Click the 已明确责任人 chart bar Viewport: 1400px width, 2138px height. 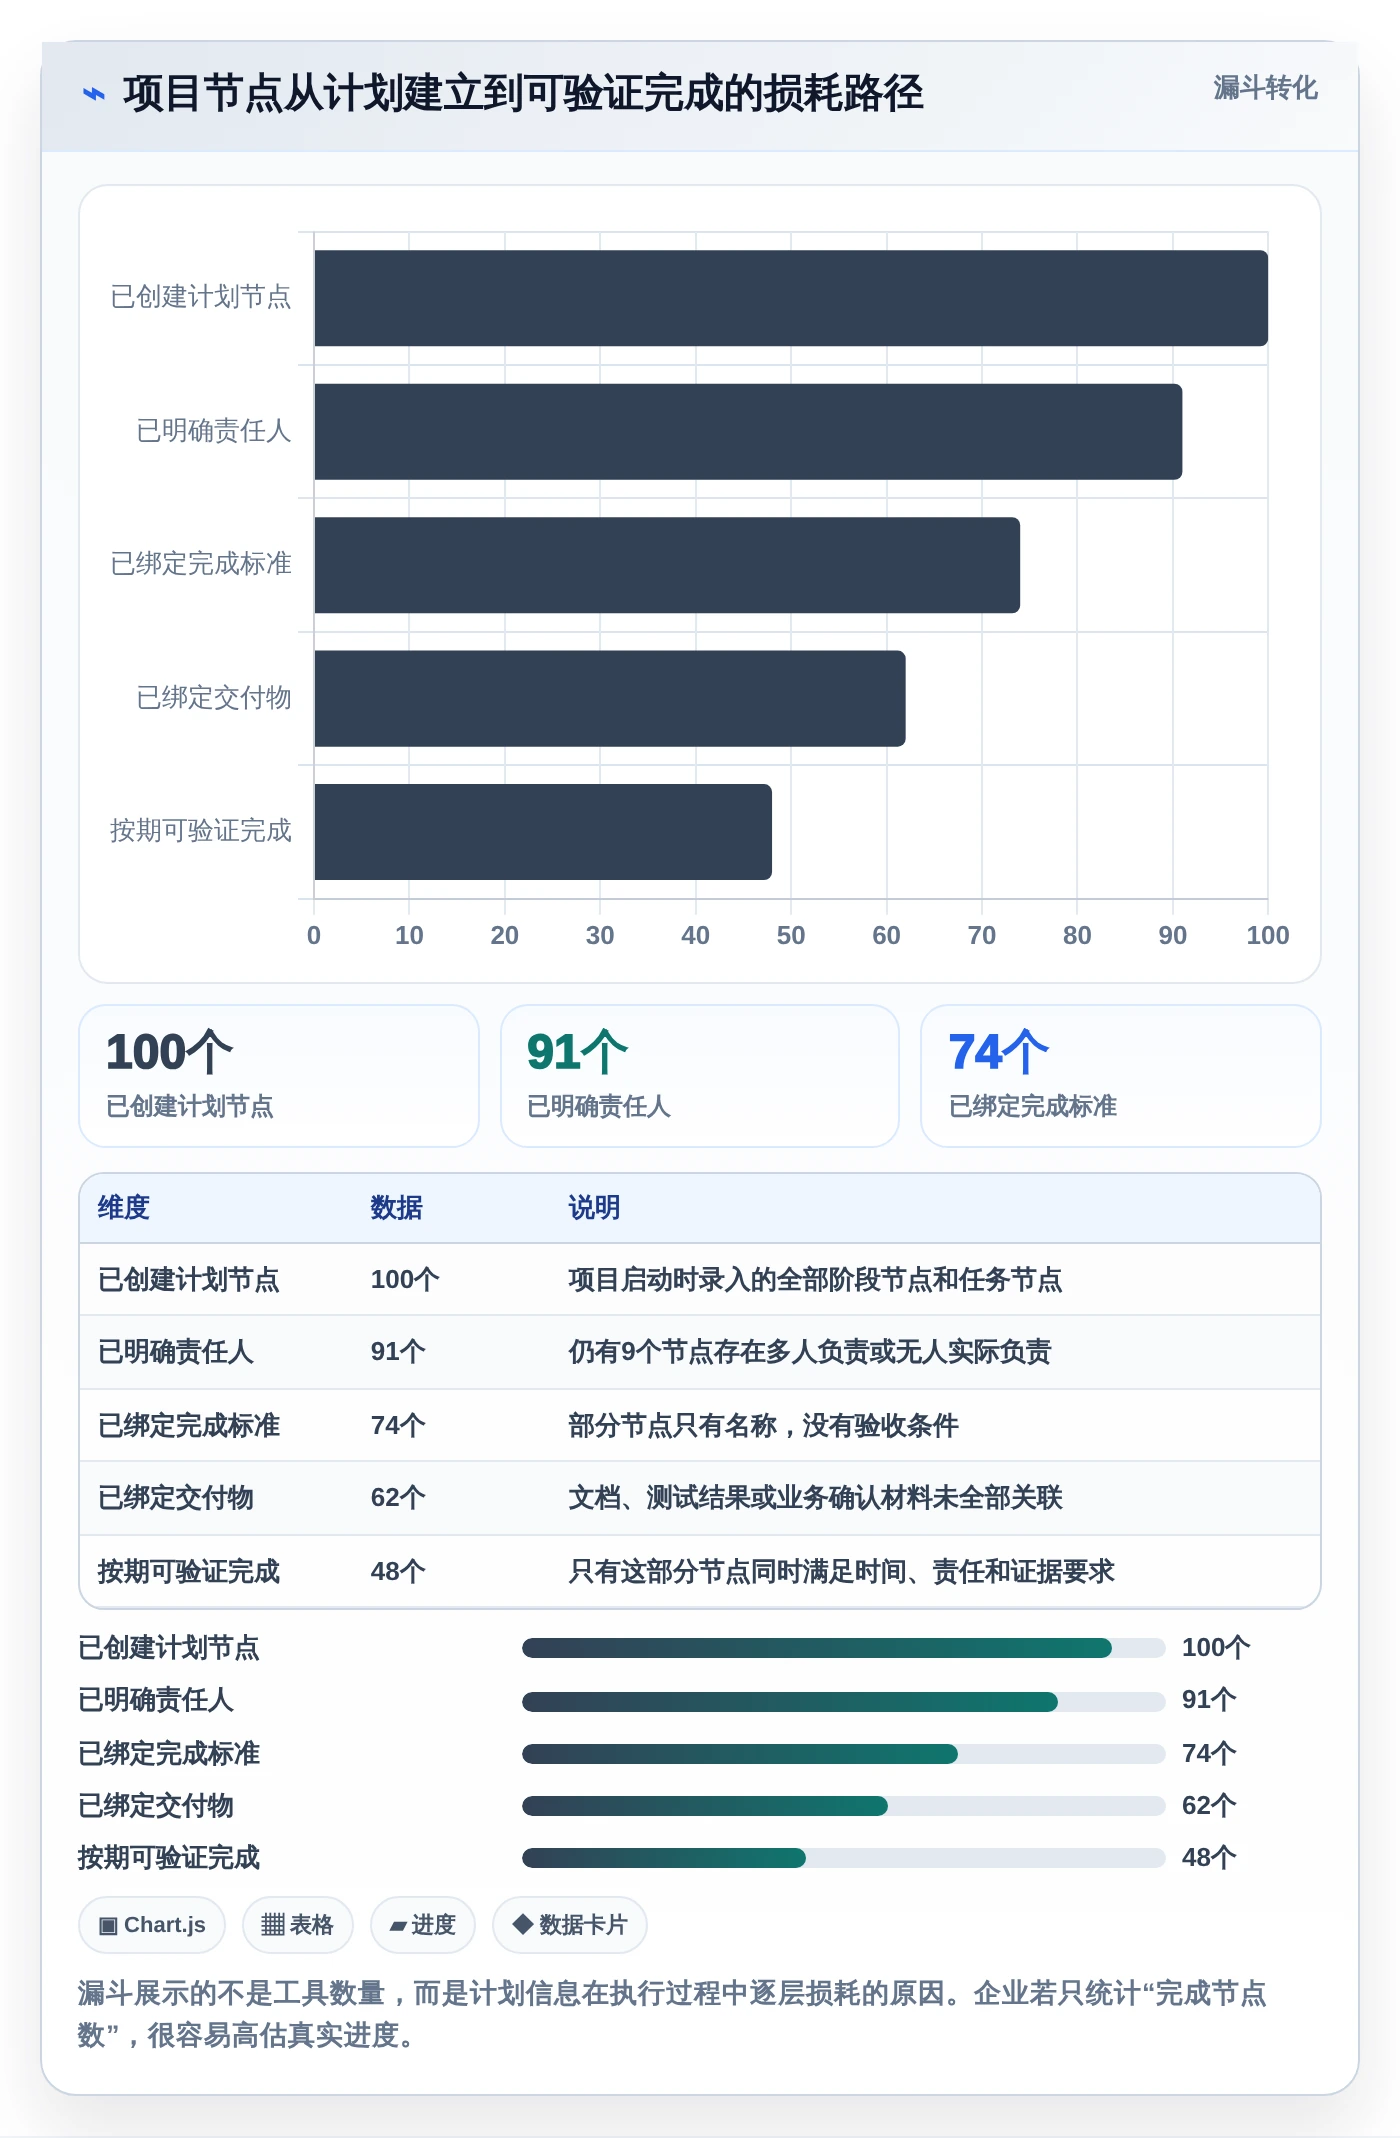[748, 431]
